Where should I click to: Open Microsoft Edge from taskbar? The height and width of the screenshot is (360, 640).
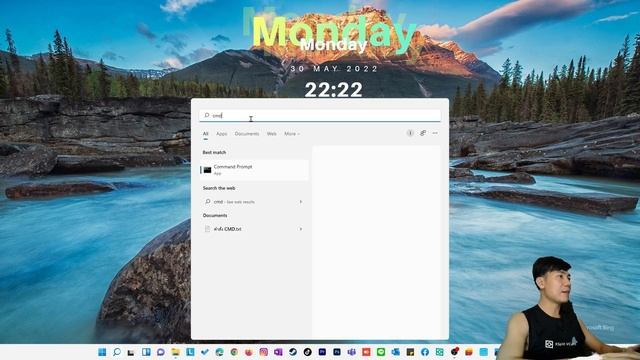pos(220,352)
